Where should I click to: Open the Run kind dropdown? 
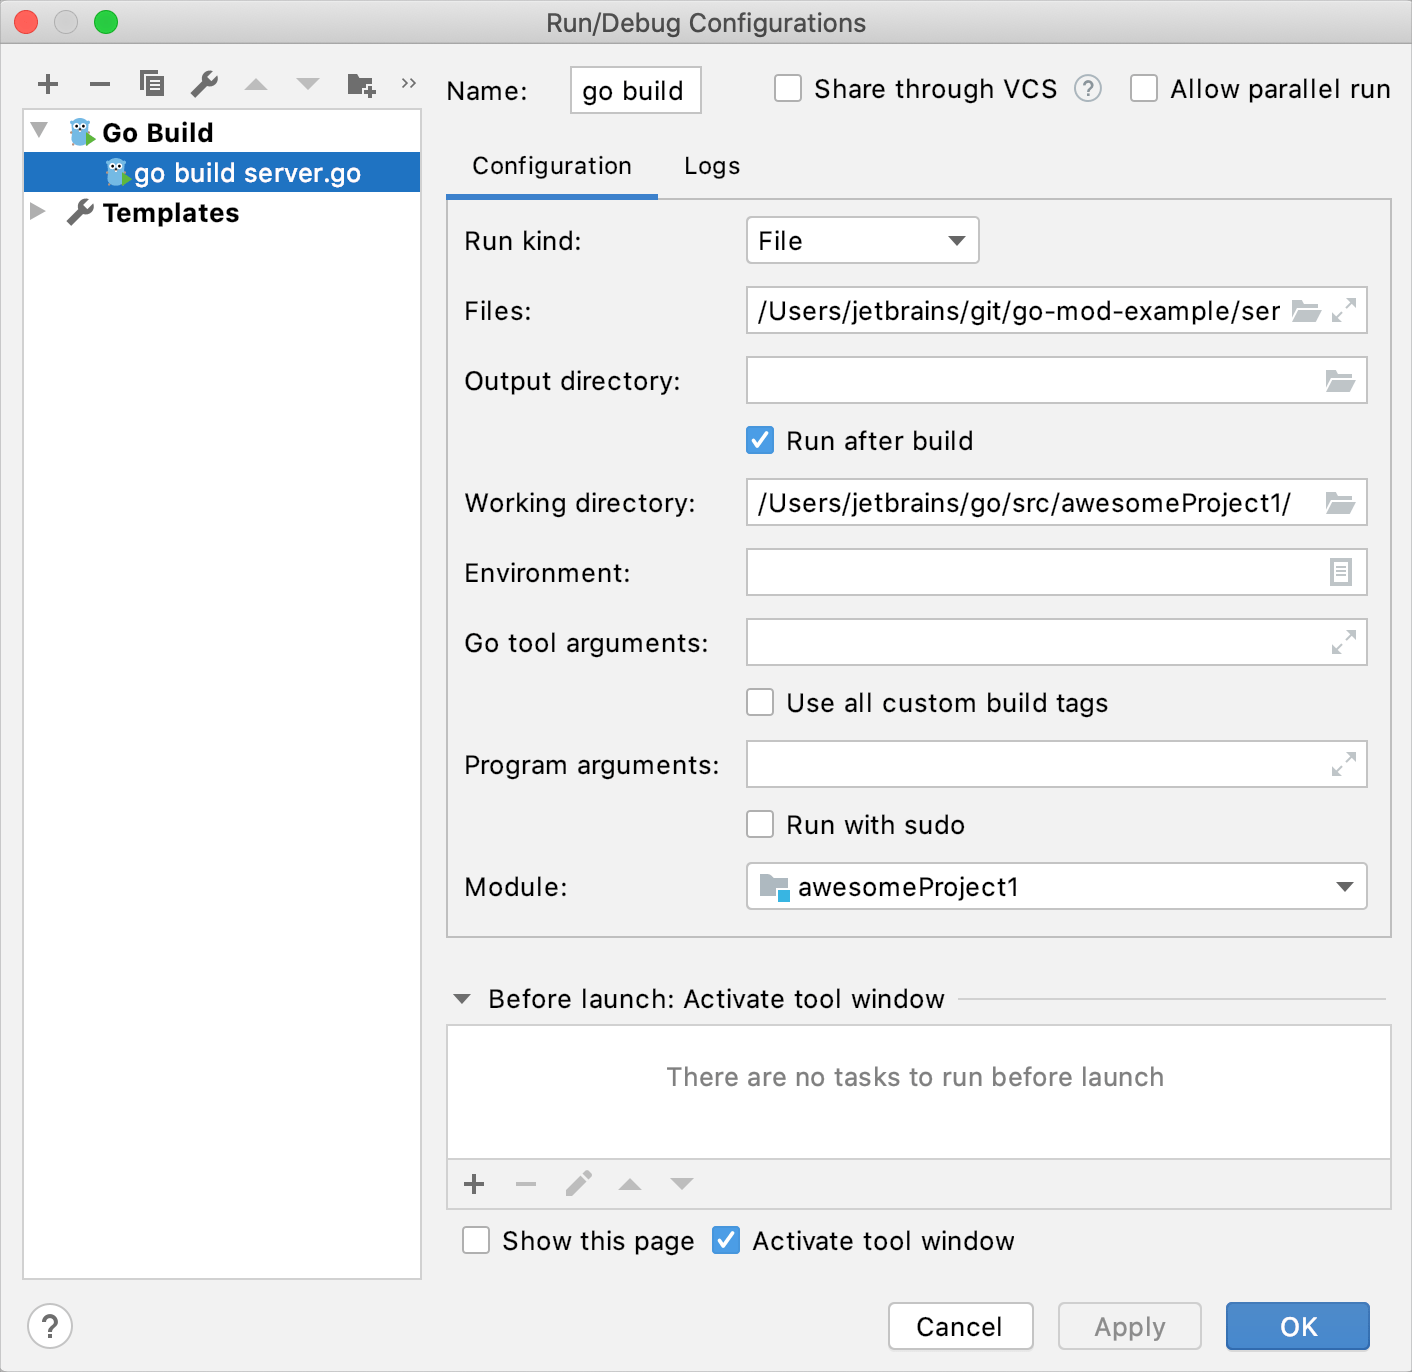tap(862, 241)
